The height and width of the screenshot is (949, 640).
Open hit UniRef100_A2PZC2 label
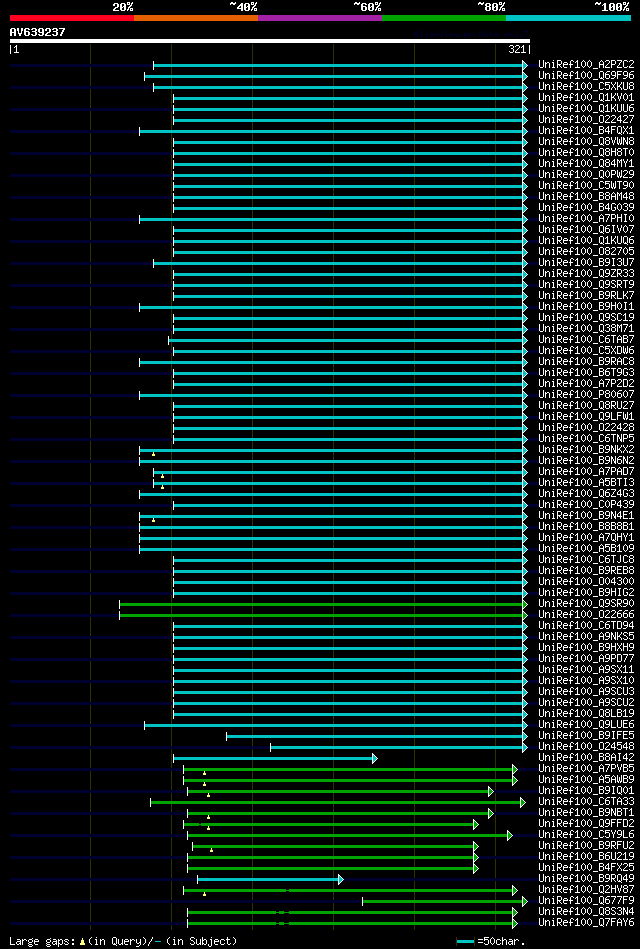click(x=586, y=65)
